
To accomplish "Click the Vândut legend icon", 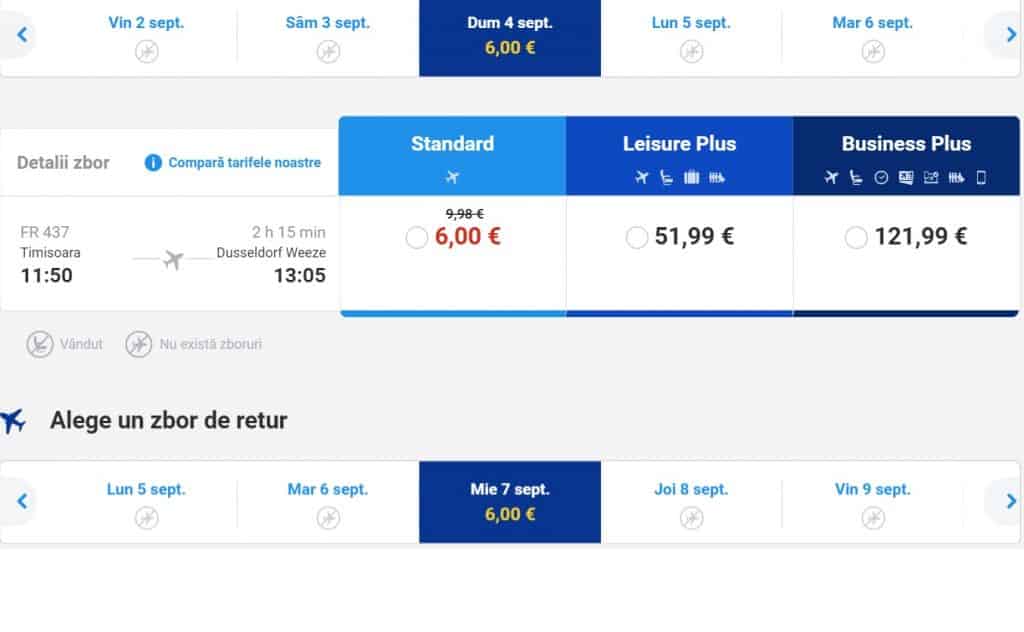I will (x=38, y=344).
